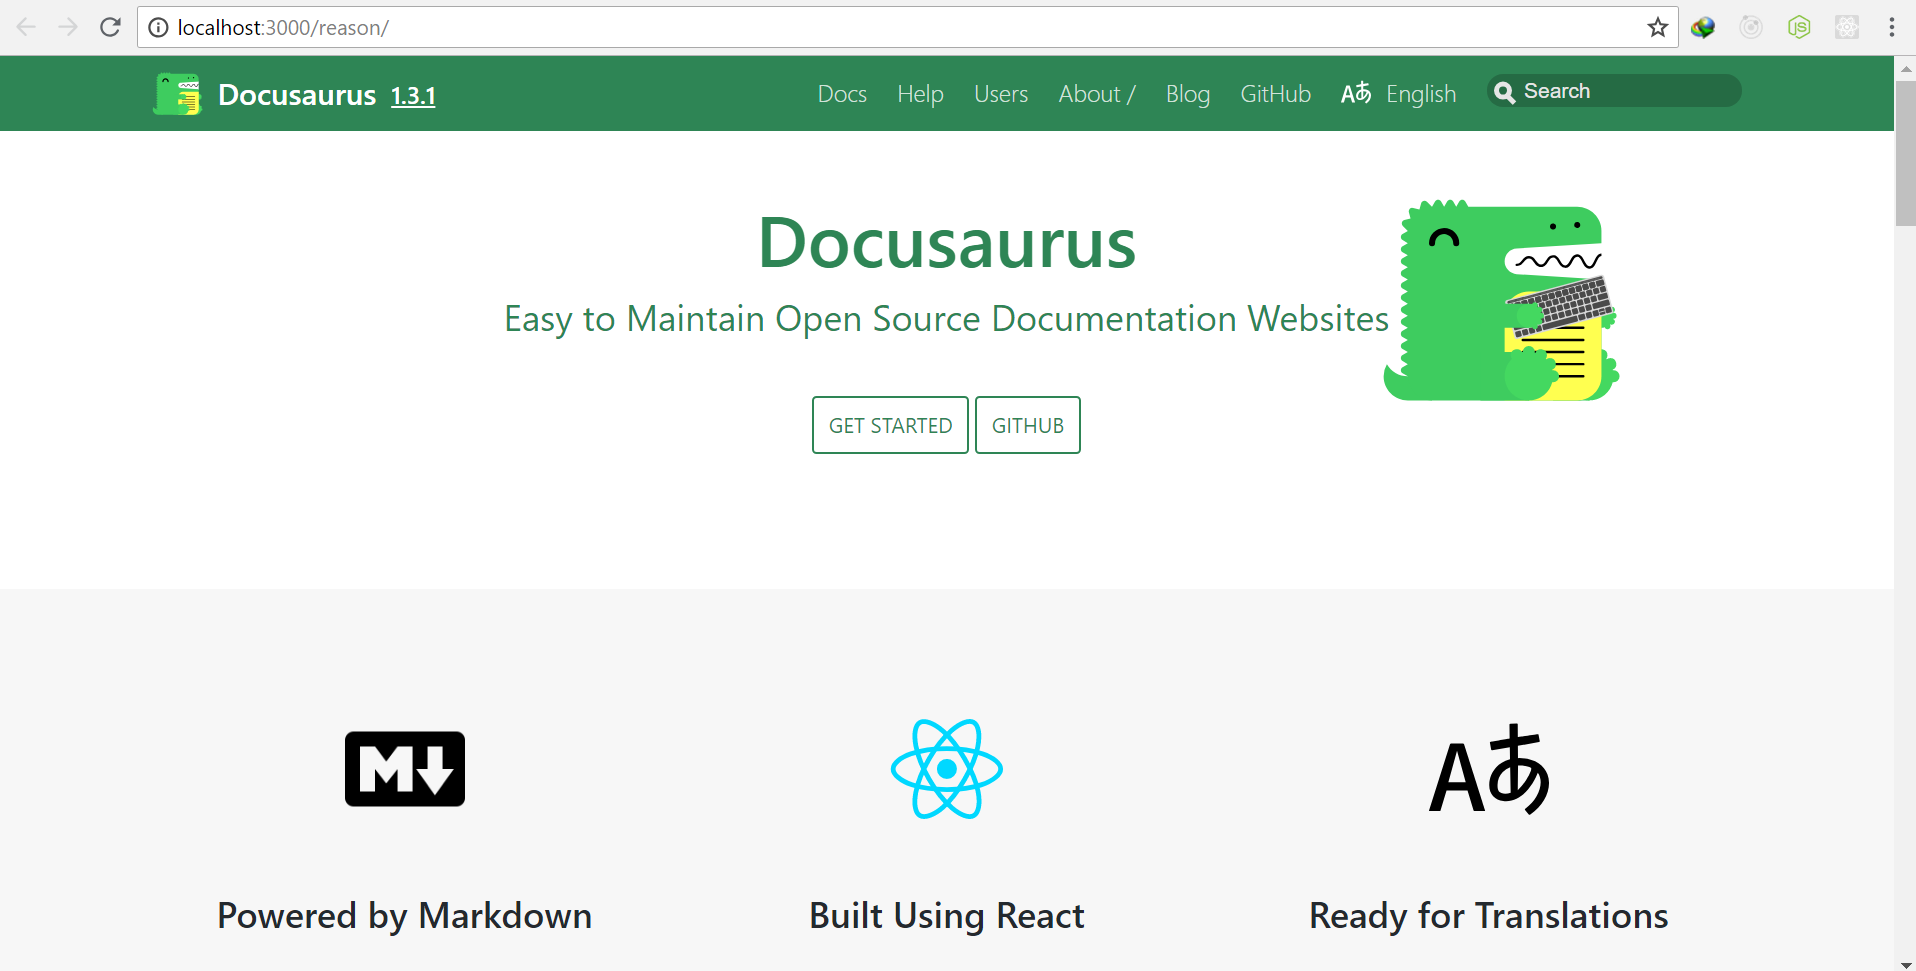The width and height of the screenshot is (1916, 971).
Task: Click the scrollbar down arrow
Action: [1905, 964]
